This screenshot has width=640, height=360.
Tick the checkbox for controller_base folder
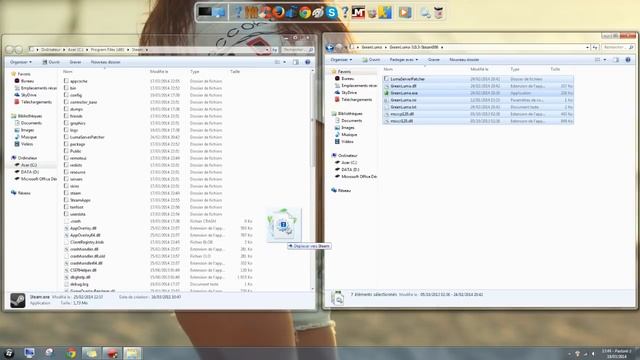coord(66,102)
